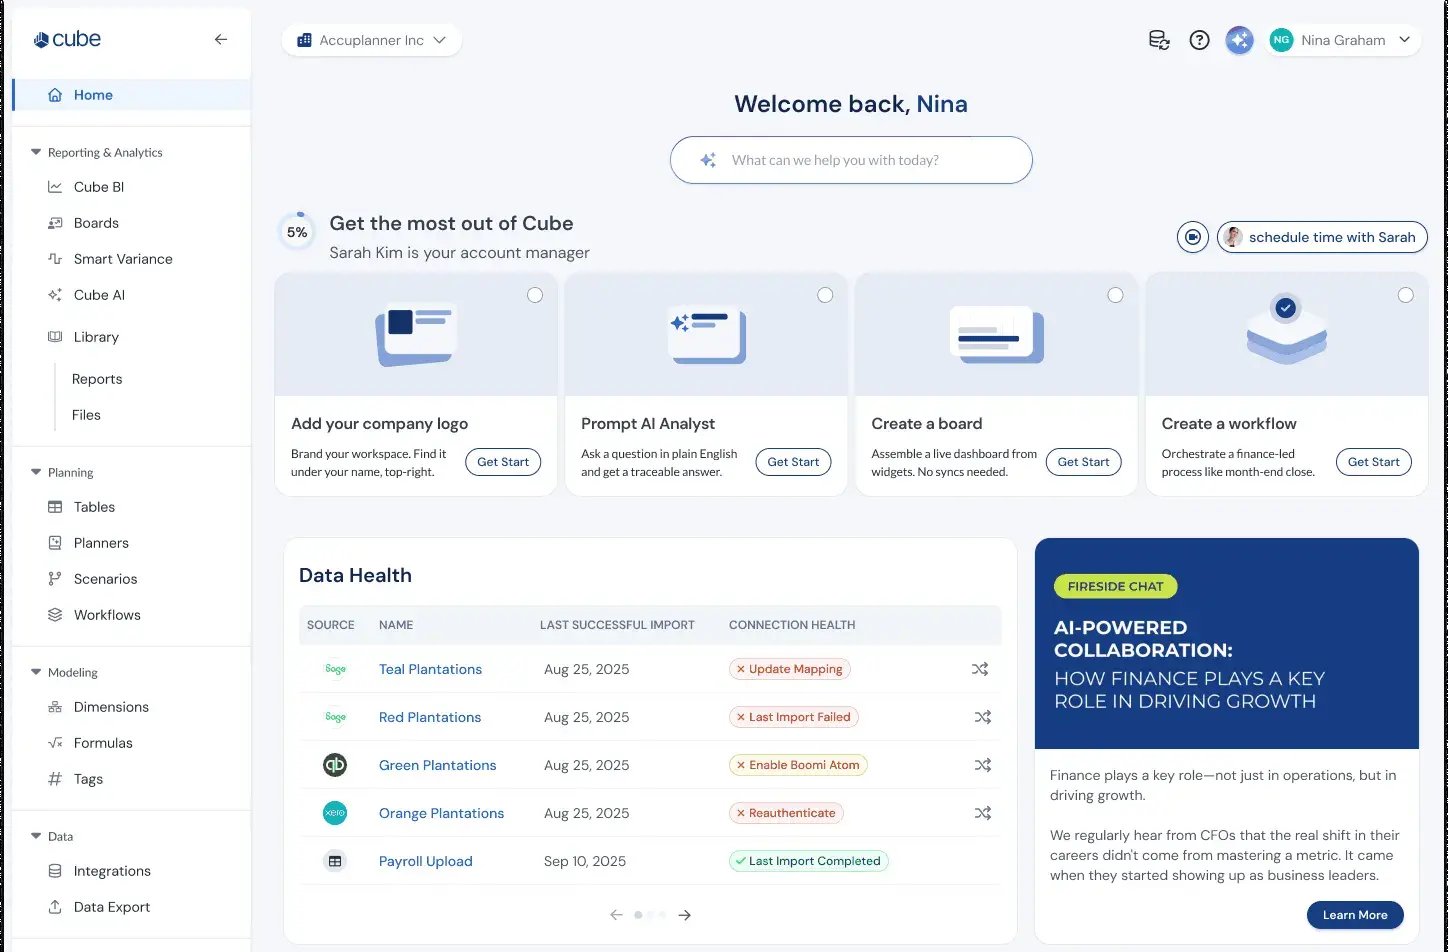
Task: Mark 'Create a workflow' step complete
Action: [x=1406, y=295]
